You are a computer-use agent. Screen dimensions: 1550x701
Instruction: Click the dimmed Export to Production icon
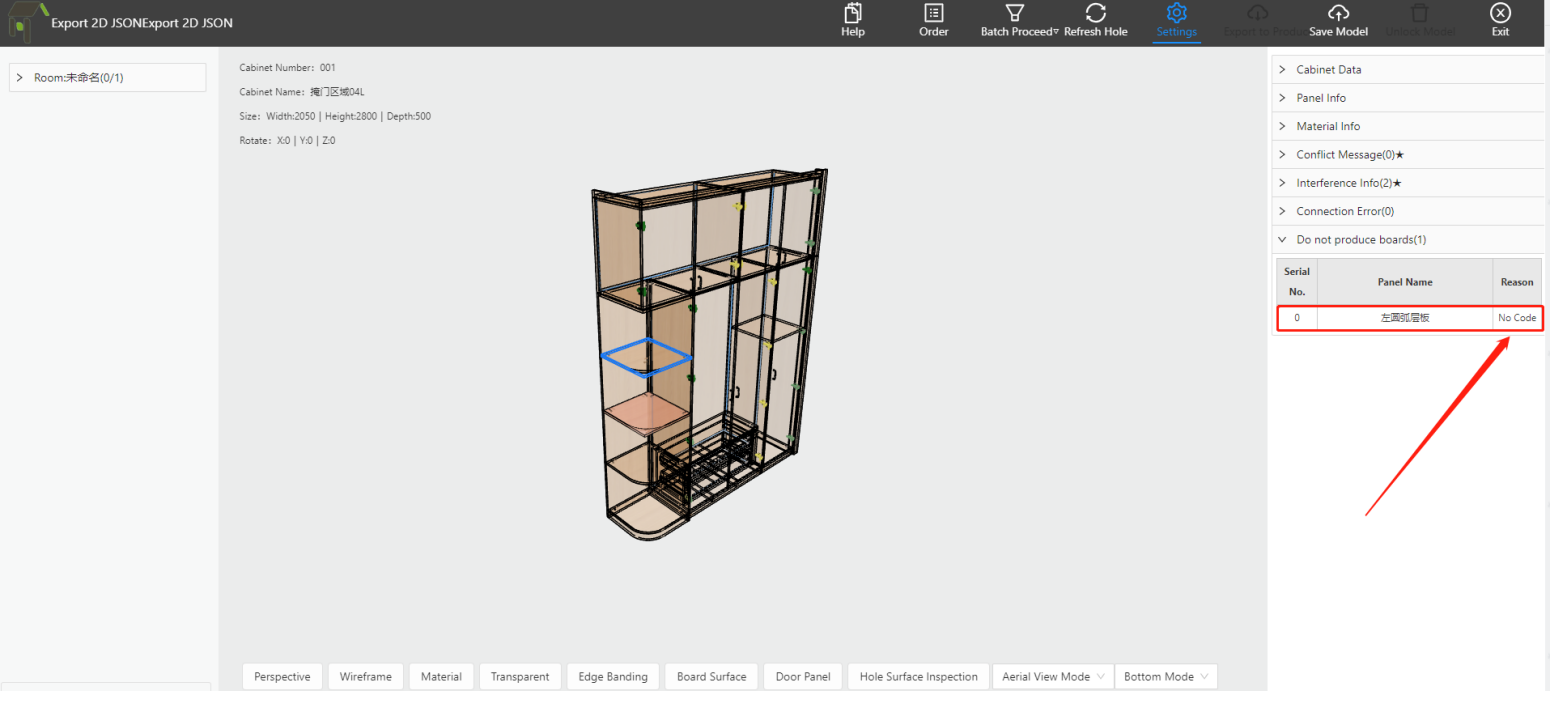click(1258, 13)
